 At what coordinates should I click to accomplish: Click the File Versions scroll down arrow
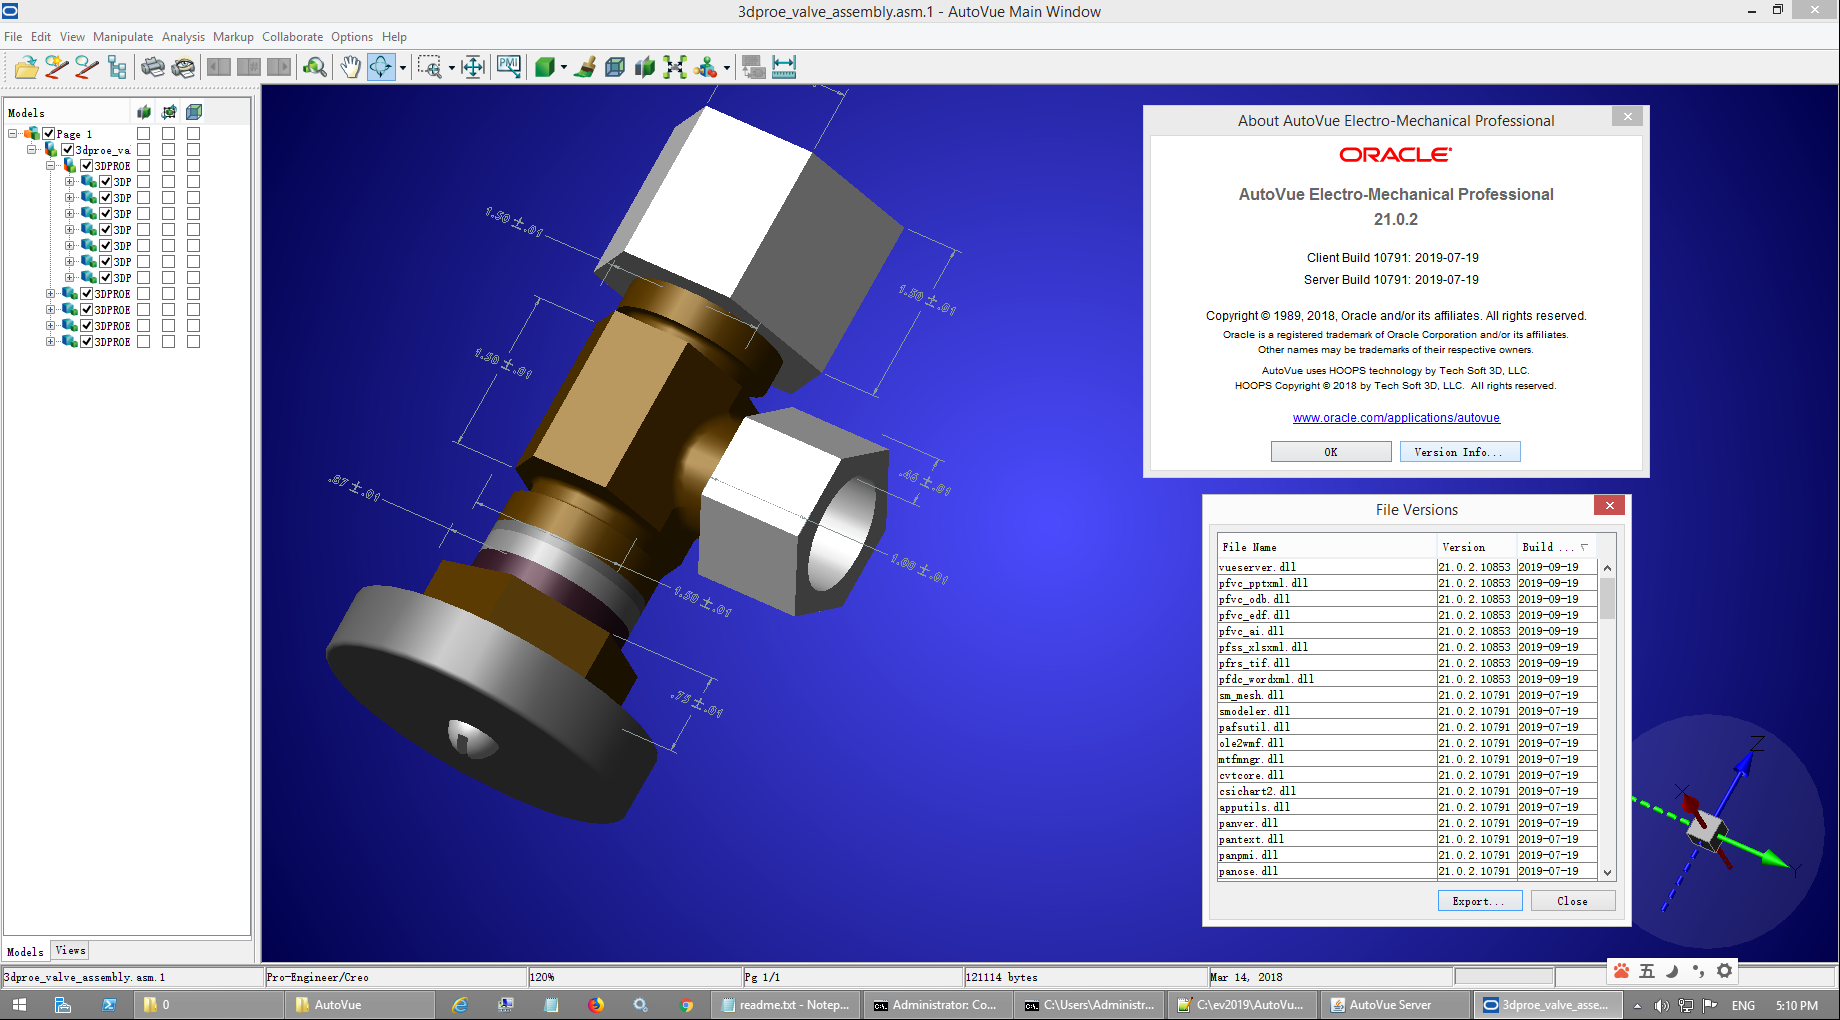pyautogui.click(x=1607, y=872)
